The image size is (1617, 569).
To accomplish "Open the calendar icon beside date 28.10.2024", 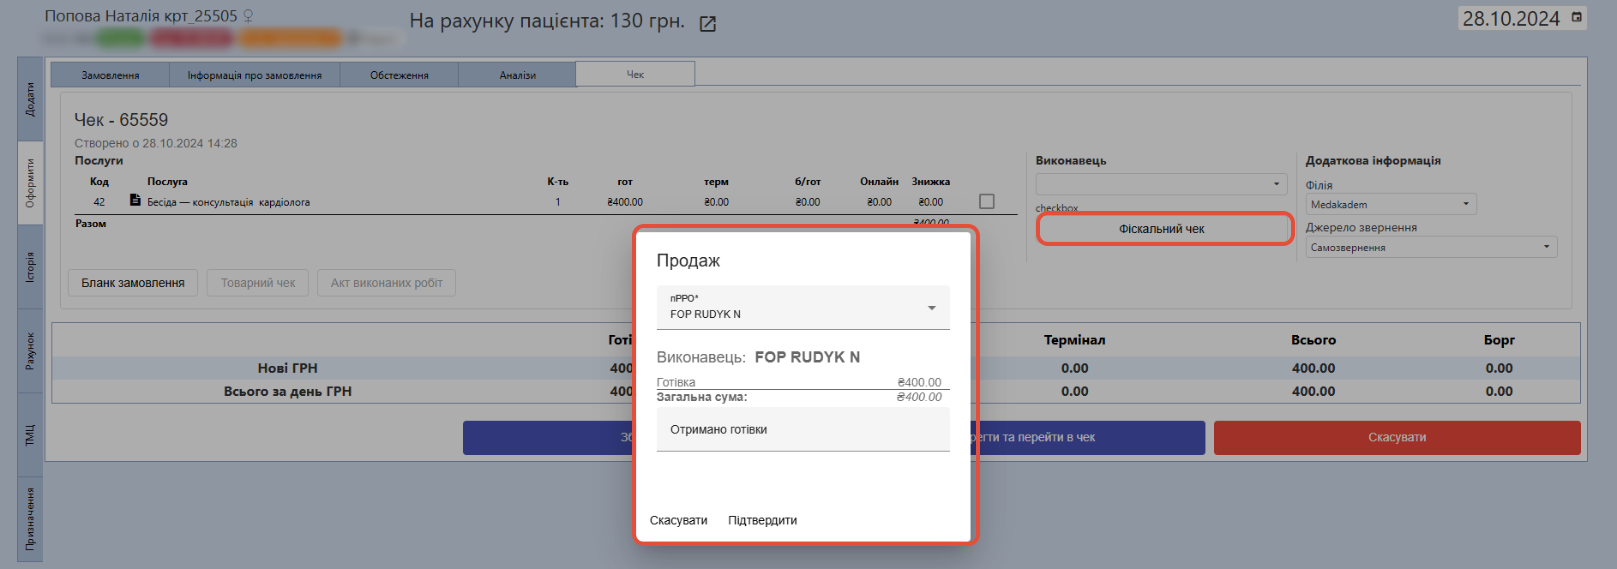I will tap(1577, 18).
